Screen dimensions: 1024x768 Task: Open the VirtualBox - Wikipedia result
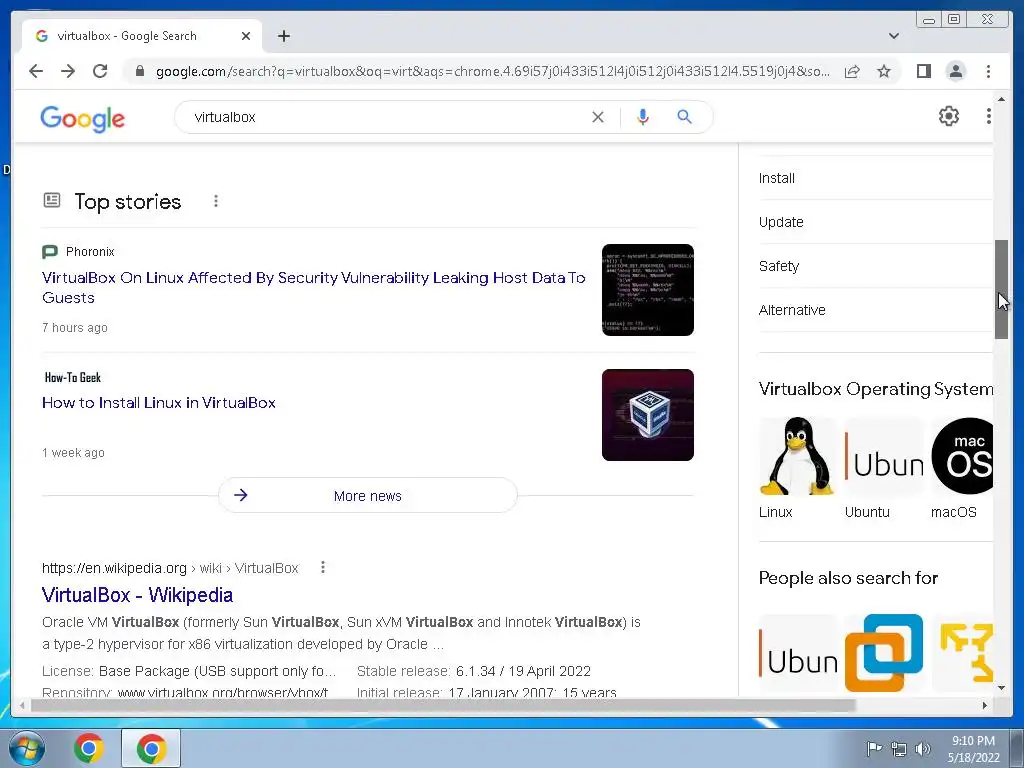137,595
